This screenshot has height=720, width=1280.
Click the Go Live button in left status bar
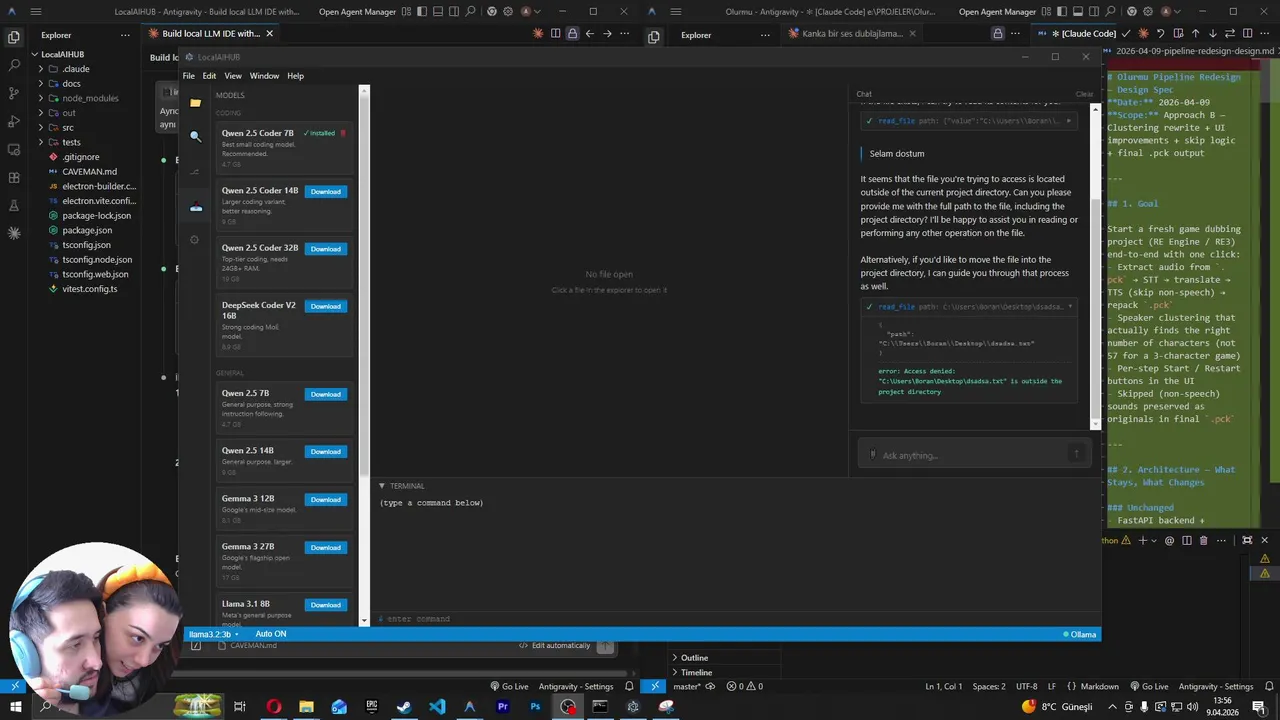pos(509,686)
